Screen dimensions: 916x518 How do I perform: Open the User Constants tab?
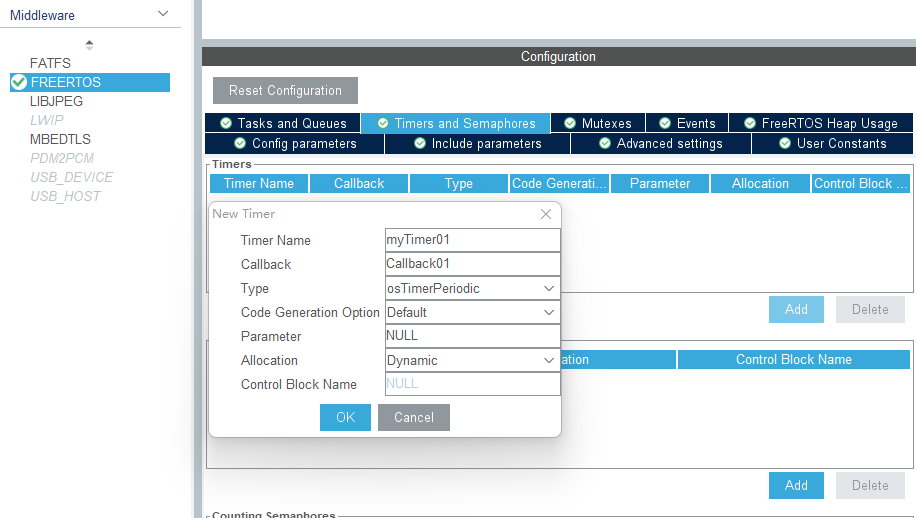832,143
